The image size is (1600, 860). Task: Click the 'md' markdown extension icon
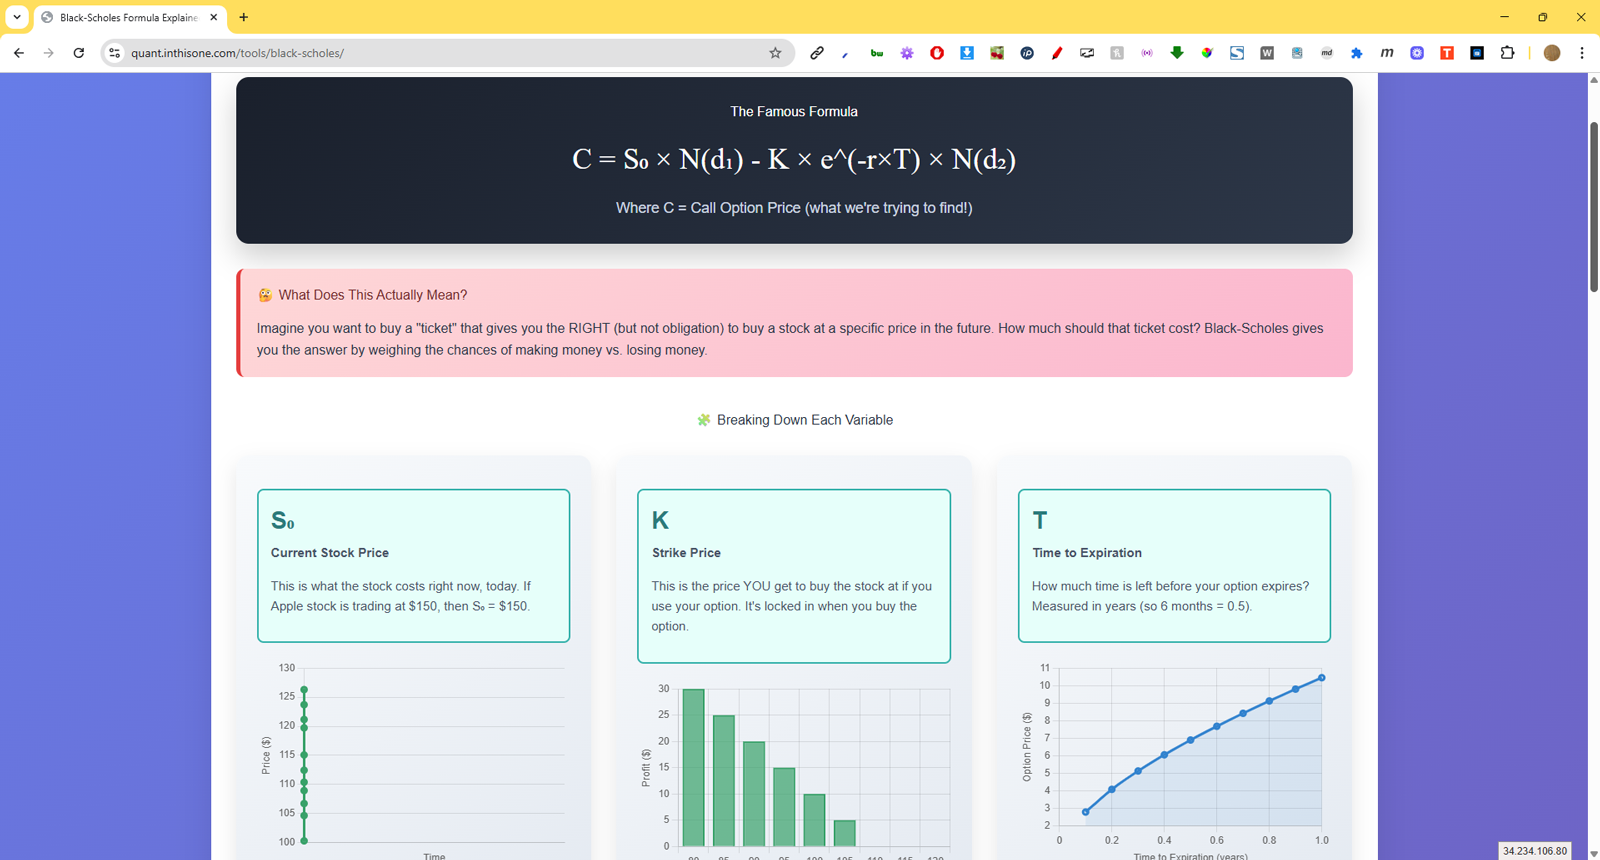[1327, 53]
